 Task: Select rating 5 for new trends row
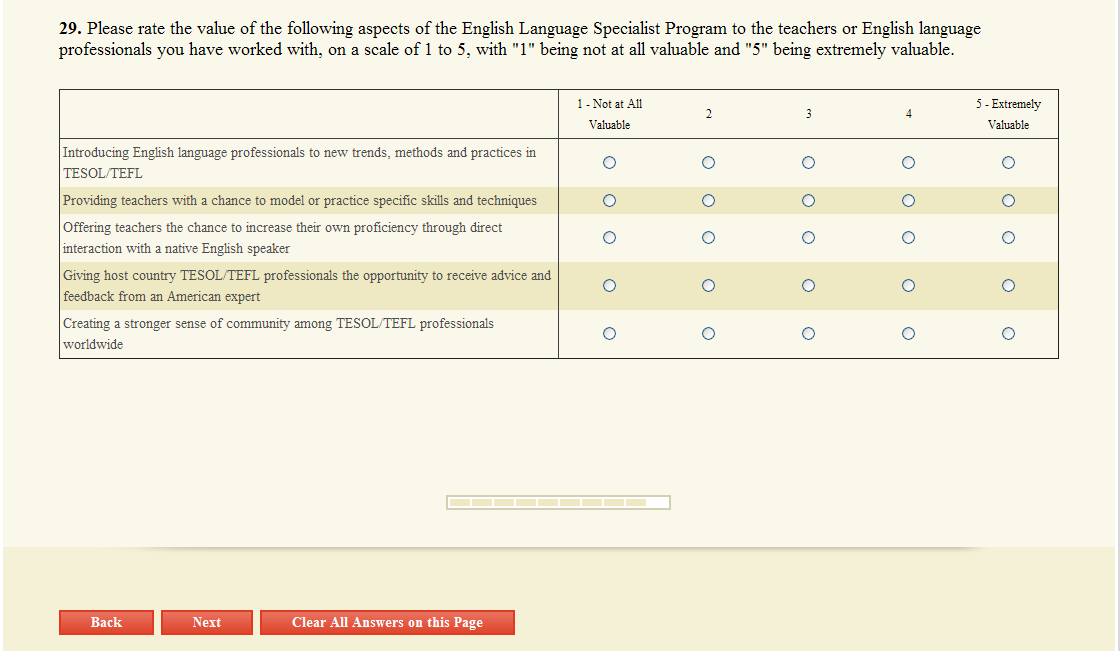[1008, 162]
